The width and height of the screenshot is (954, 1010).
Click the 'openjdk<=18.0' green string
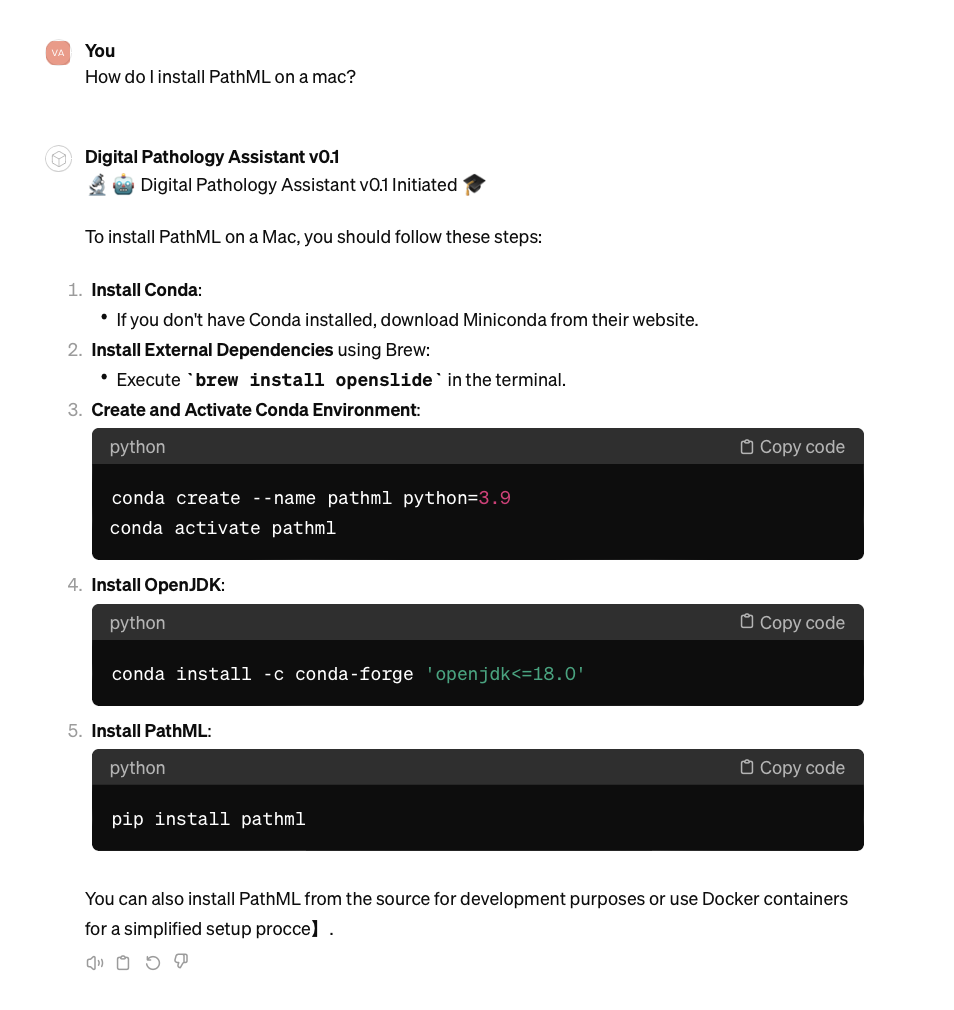[x=505, y=674]
